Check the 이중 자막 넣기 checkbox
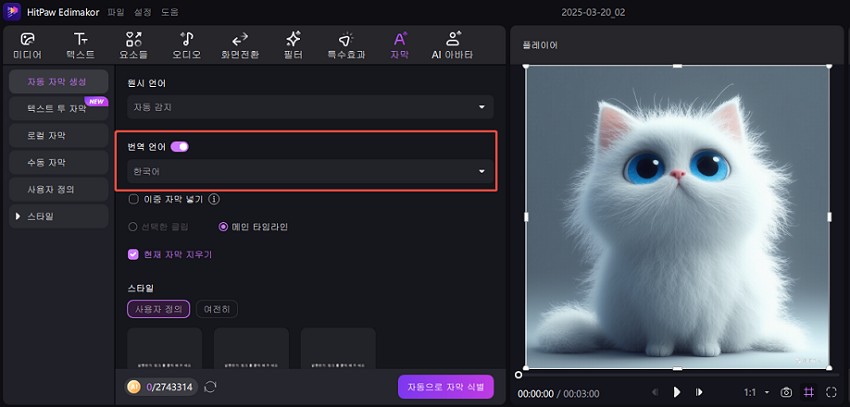Image resolution: width=850 pixels, height=407 pixels. coord(133,199)
